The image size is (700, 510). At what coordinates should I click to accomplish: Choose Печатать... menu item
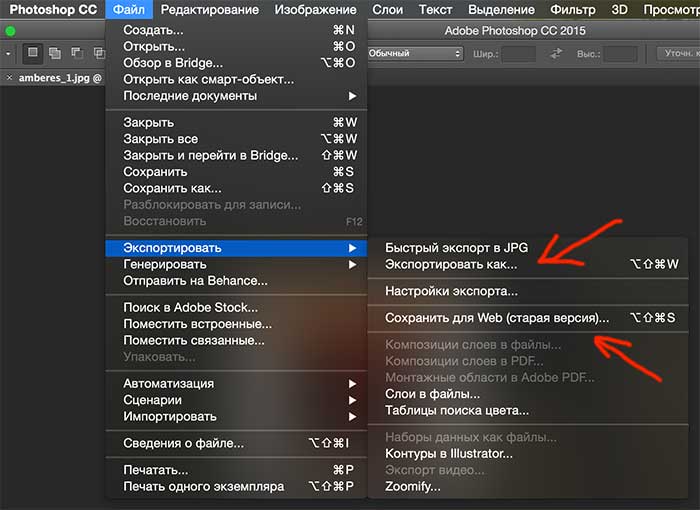(x=237, y=470)
